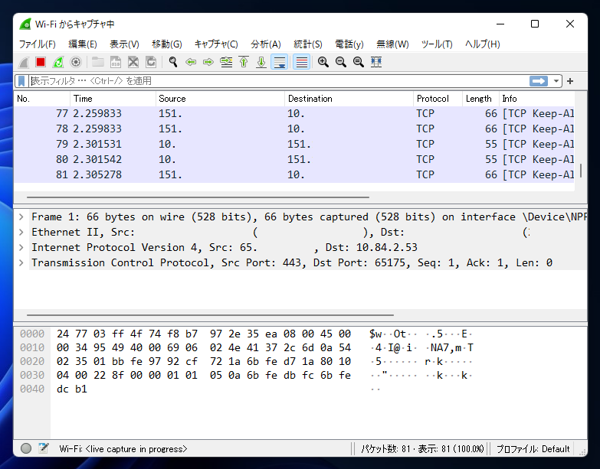Image resolution: width=600 pixels, height=469 pixels.
Task: Click the packet list horizontal scrollbar
Action: (x=198, y=197)
